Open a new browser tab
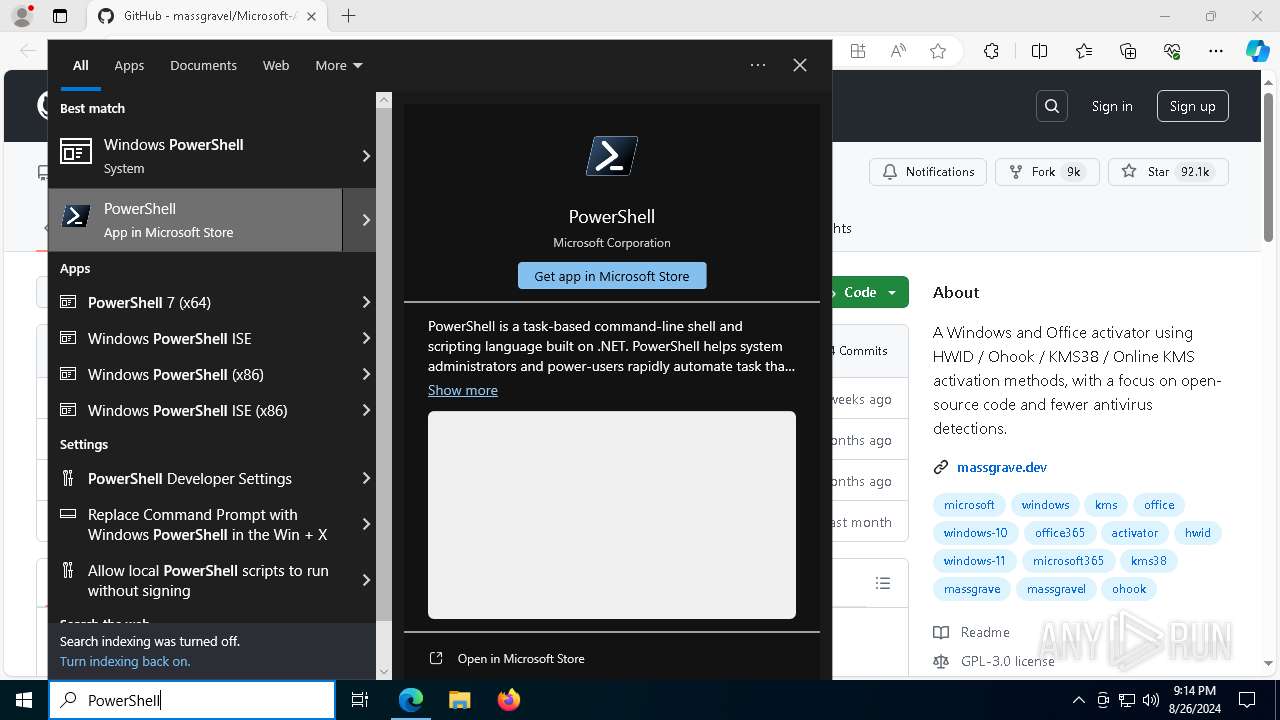The image size is (1280, 720). click(x=348, y=16)
